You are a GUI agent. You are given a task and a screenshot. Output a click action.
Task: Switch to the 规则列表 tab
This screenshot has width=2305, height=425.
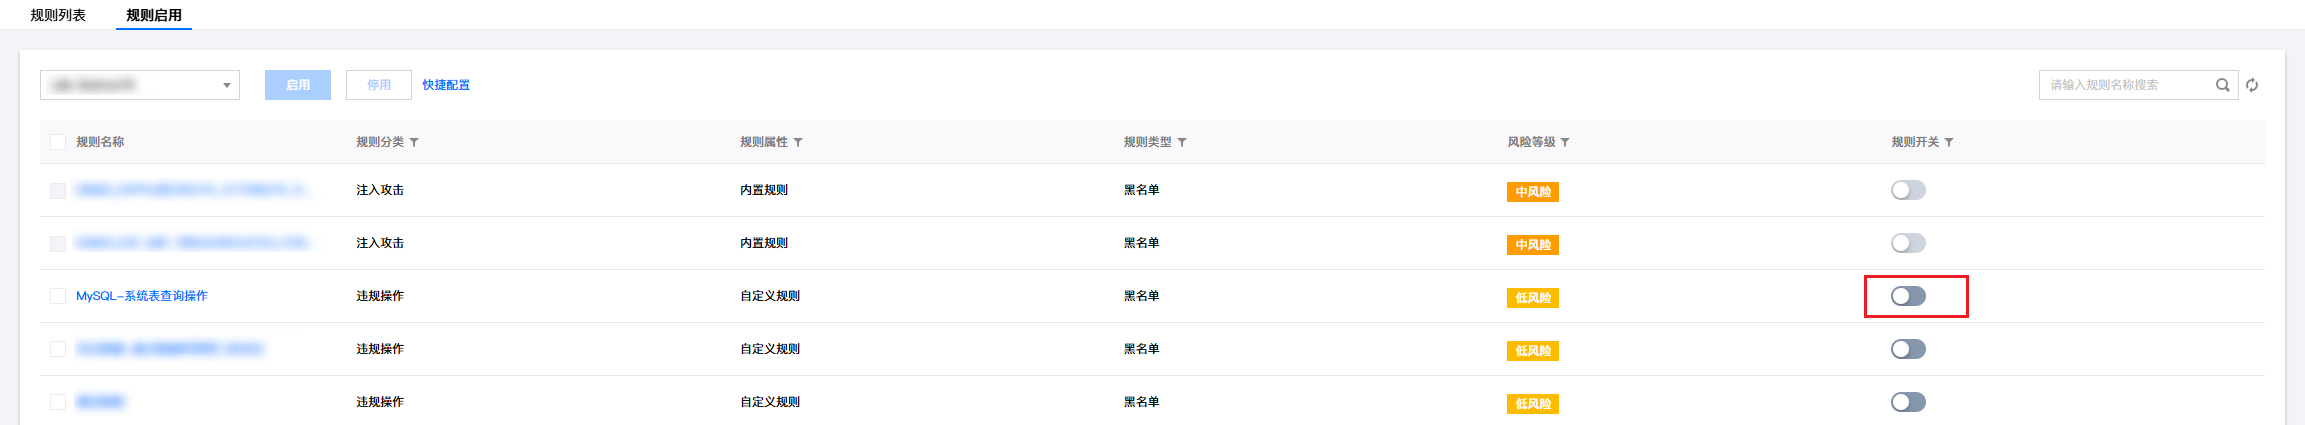(x=58, y=15)
